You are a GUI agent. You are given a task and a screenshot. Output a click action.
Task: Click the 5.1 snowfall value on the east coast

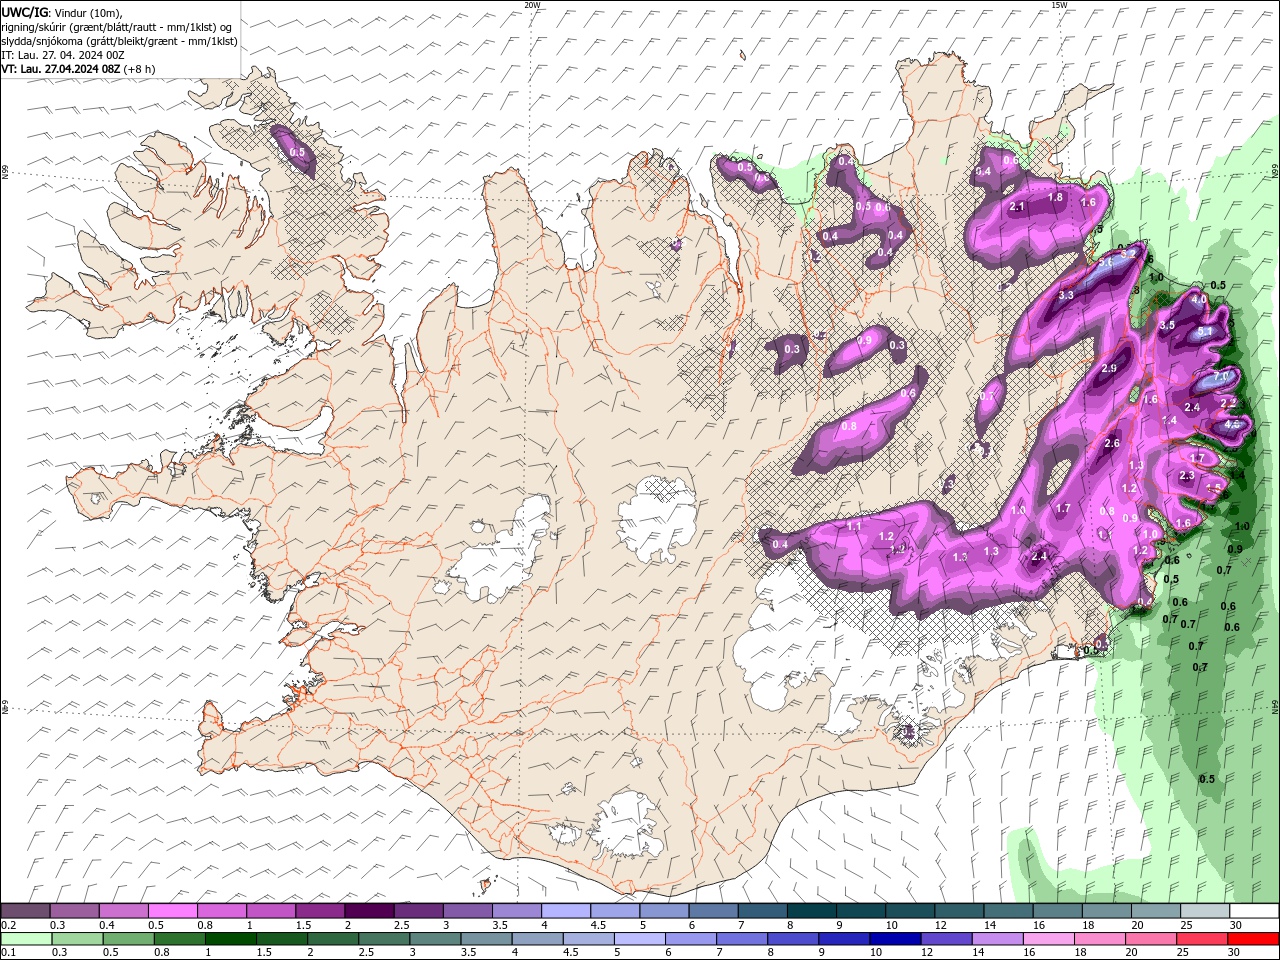pyautogui.click(x=1205, y=332)
